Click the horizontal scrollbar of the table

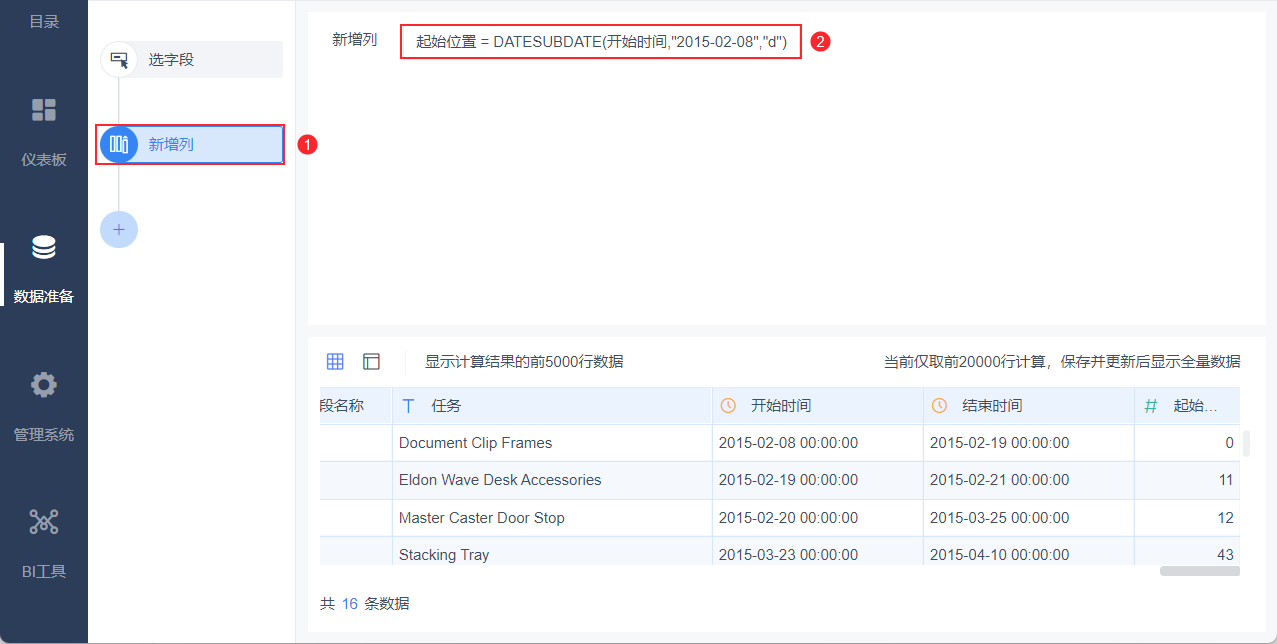coord(1200,571)
